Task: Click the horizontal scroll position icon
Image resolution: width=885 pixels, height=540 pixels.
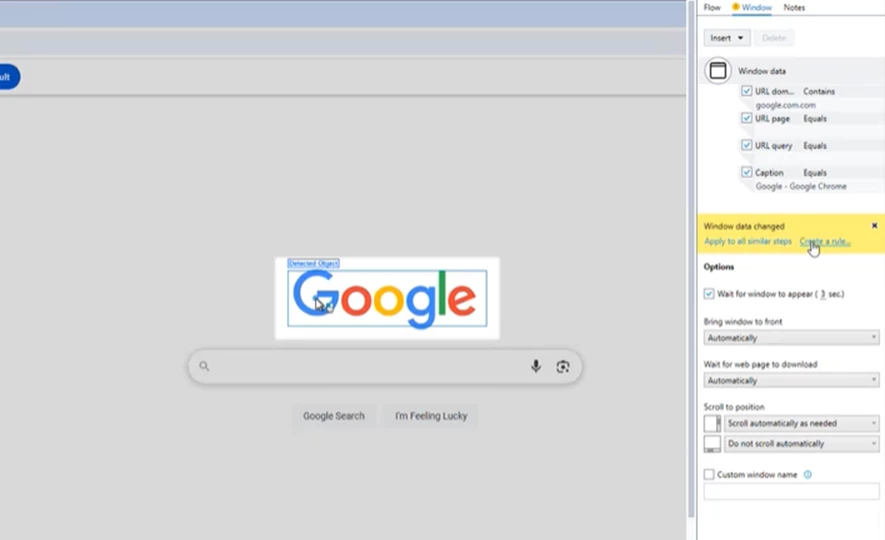Action: [x=712, y=444]
